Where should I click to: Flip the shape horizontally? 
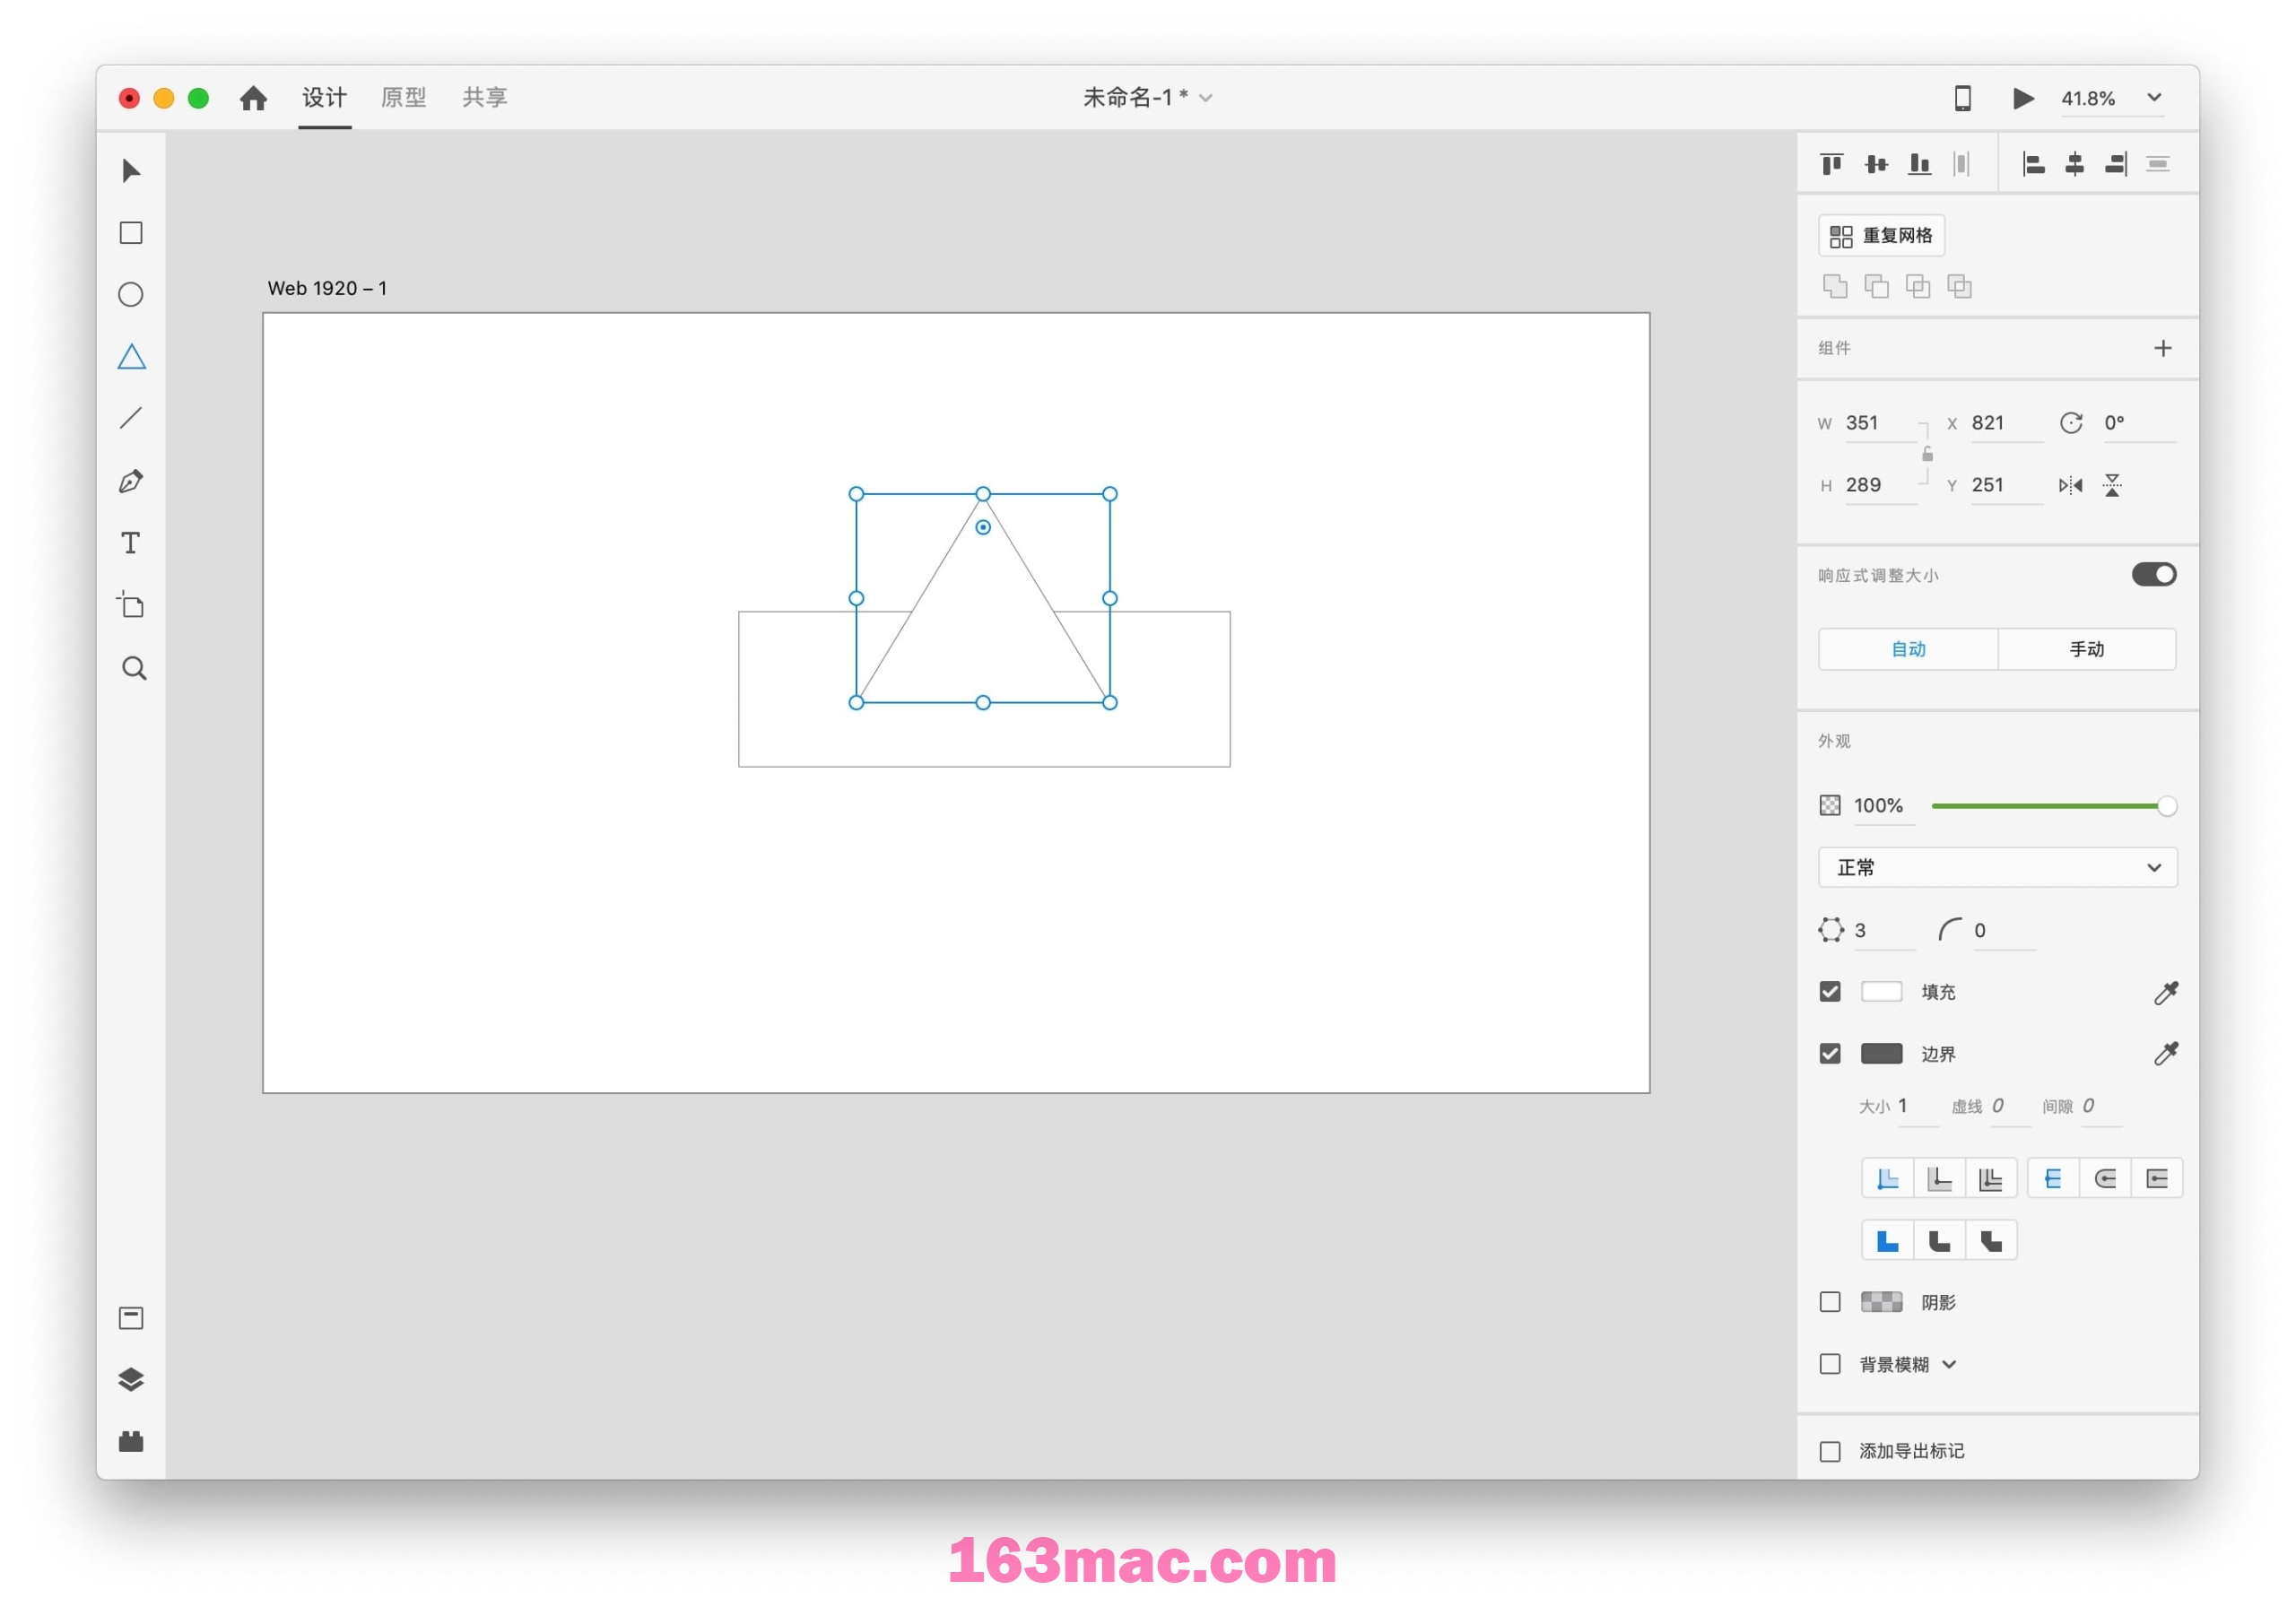[2070, 485]
